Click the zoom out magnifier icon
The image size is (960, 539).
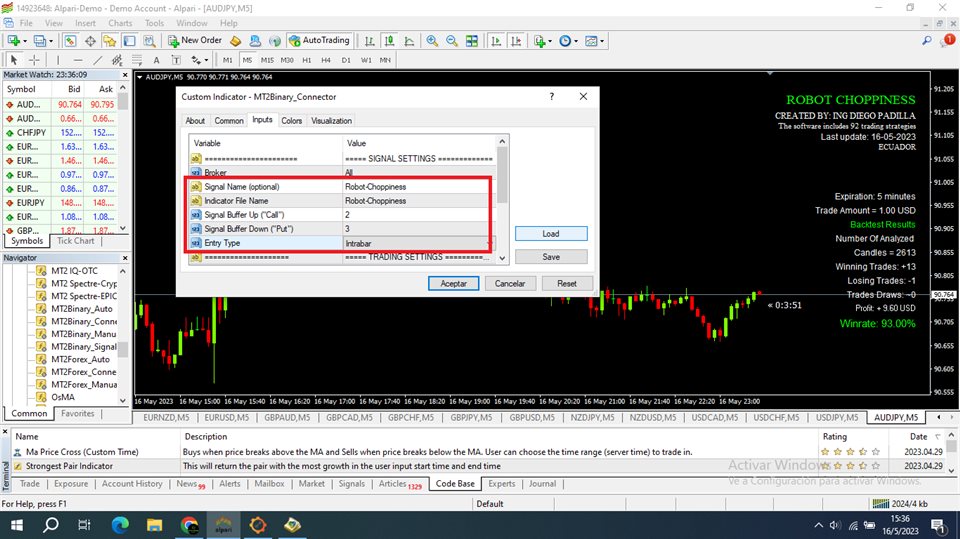pyautogui.click(x=452, y=40)
